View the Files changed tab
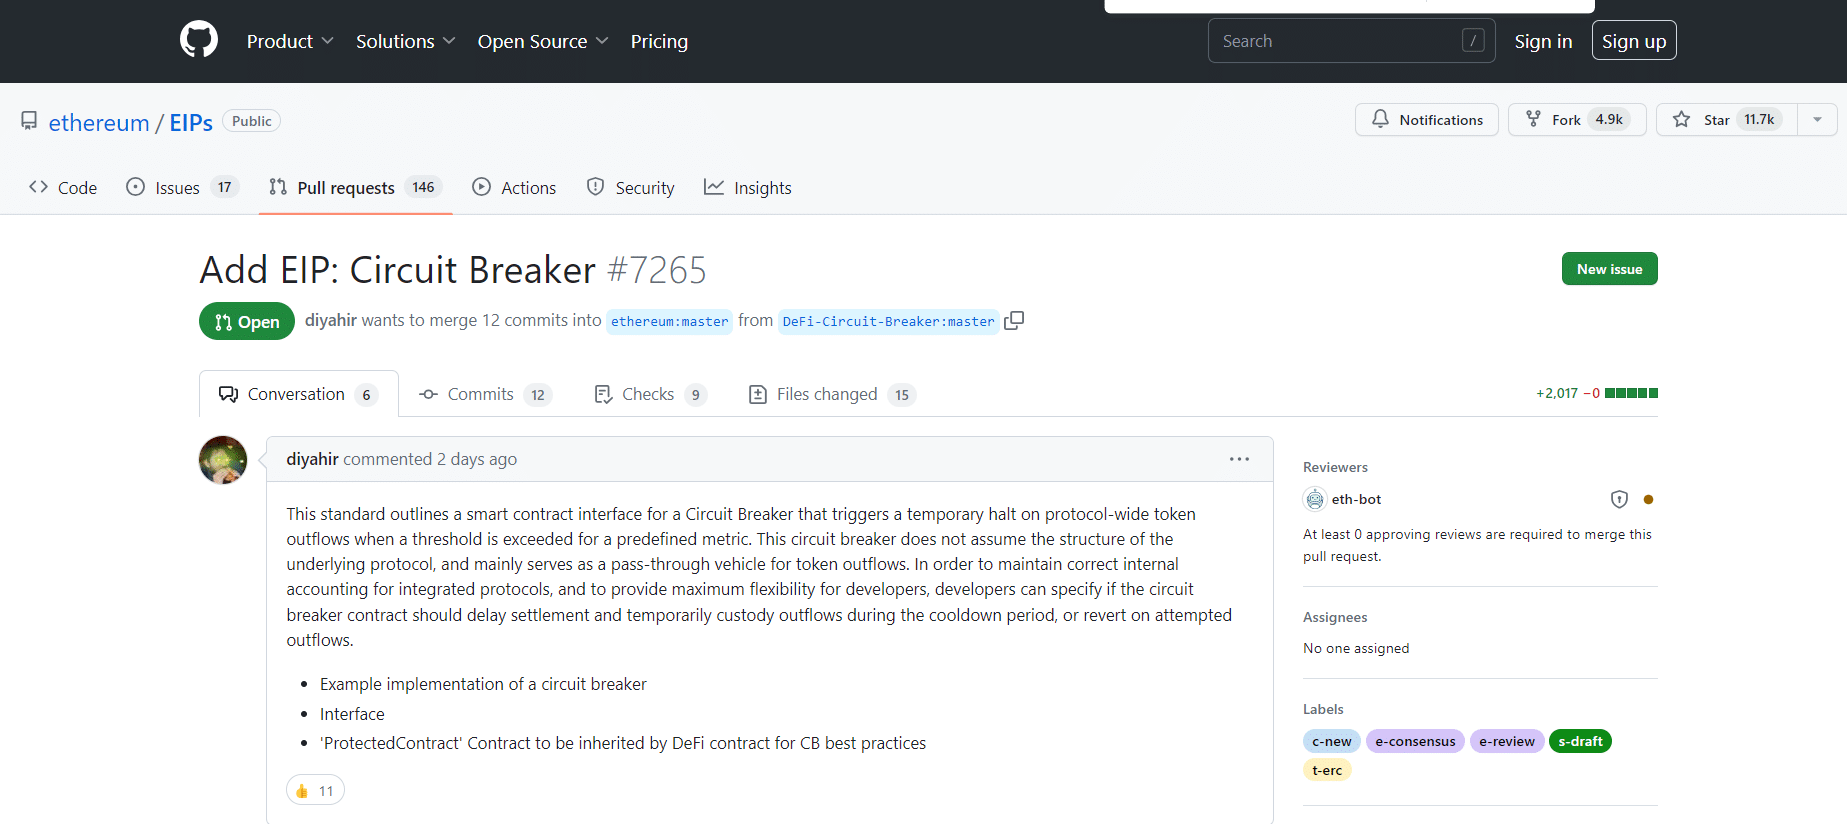Viewport: 1847px width, 824px height. [x=832, y=394]
